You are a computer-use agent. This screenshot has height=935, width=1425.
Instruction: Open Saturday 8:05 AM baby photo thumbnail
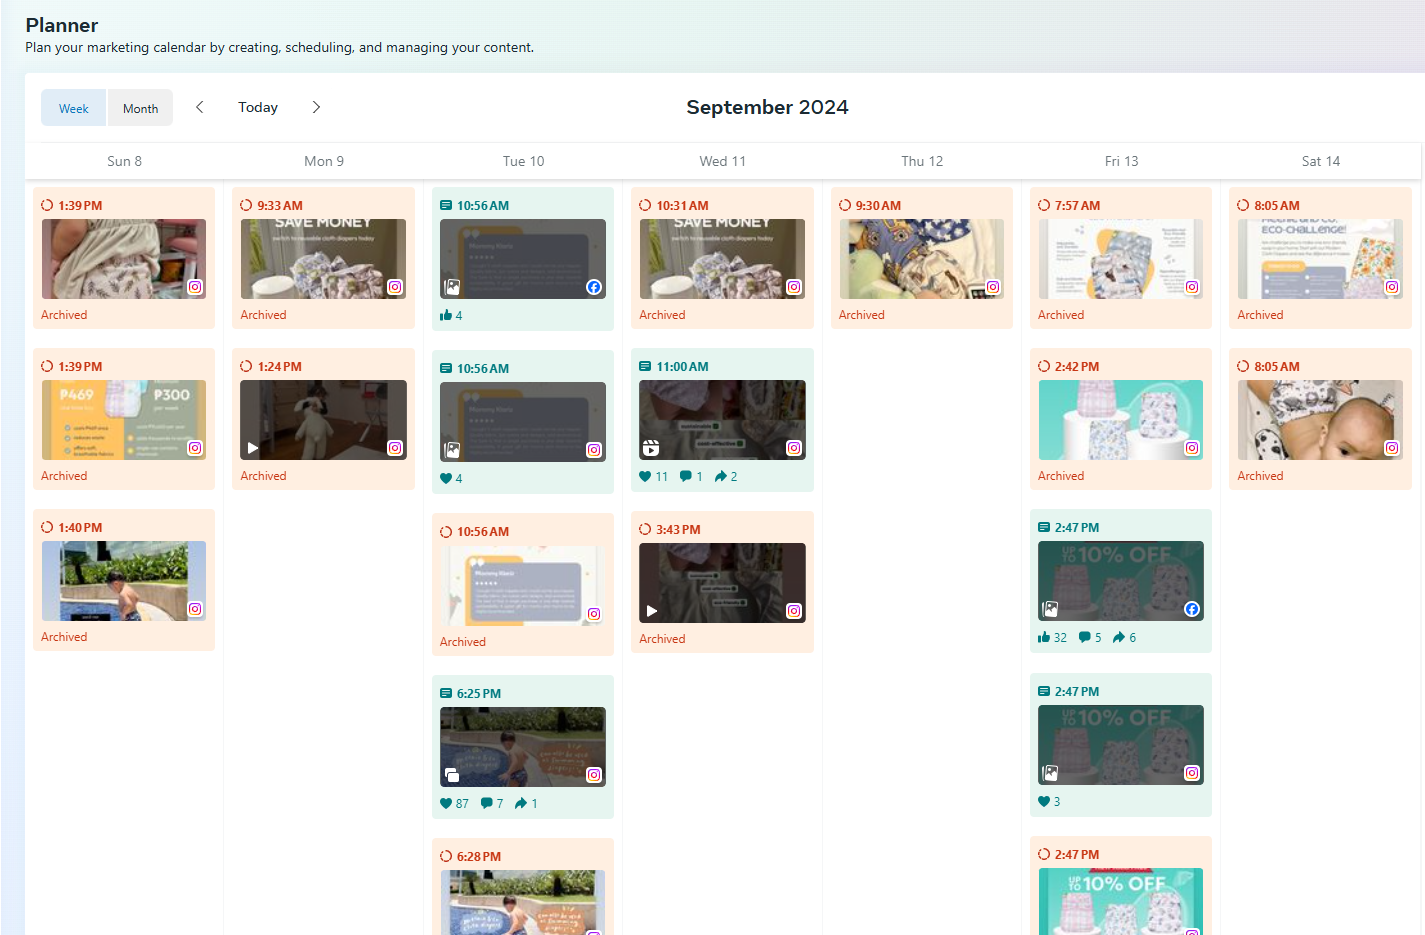(x=1320, y=420)
